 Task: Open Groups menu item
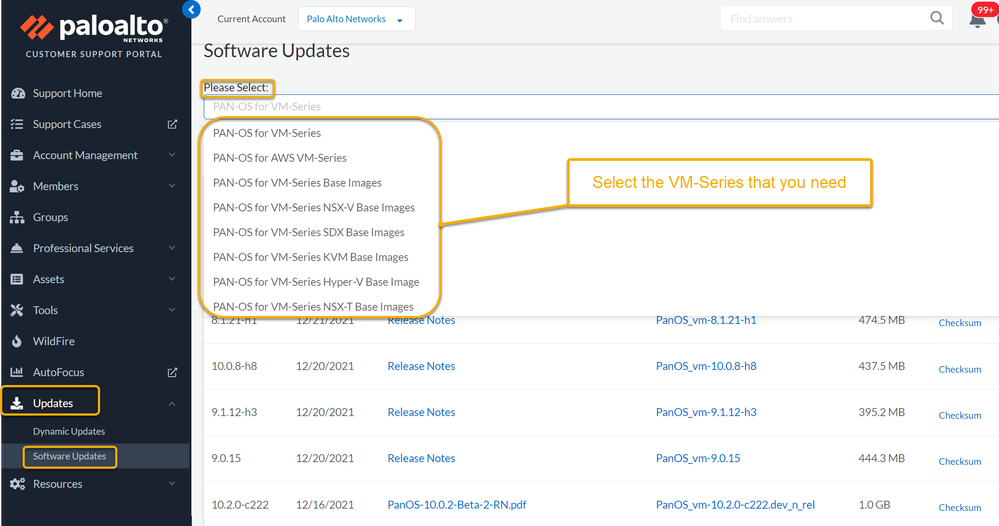click(x=50, y=217)
